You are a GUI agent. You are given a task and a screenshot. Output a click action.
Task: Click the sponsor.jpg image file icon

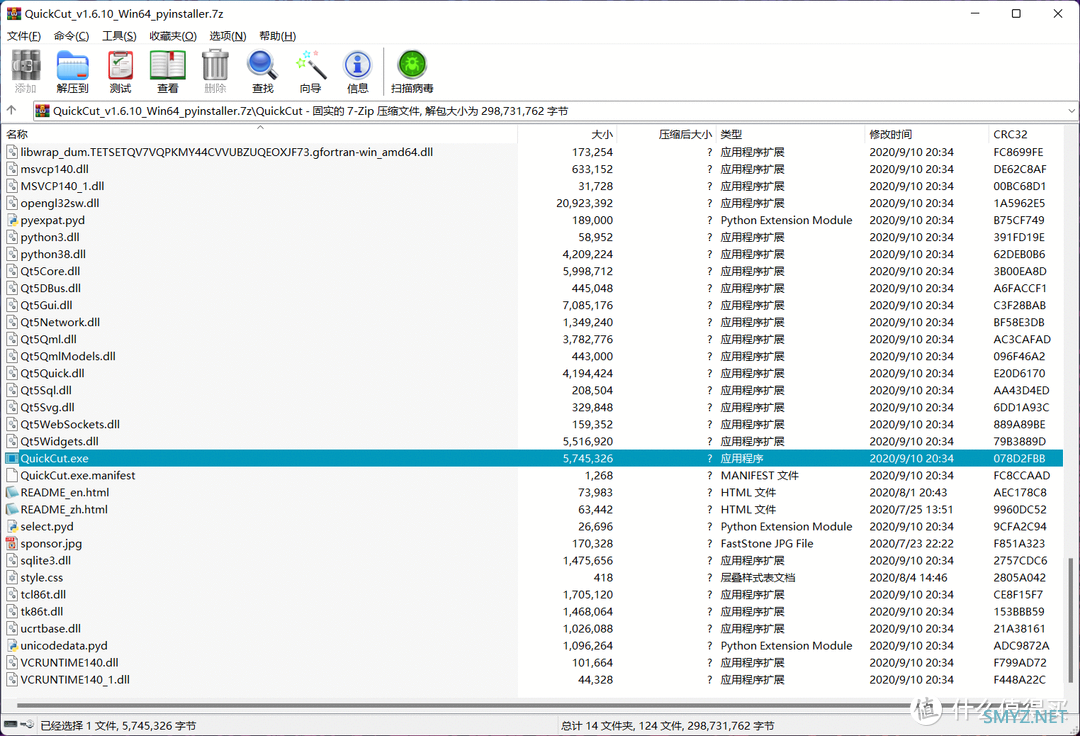12,543
